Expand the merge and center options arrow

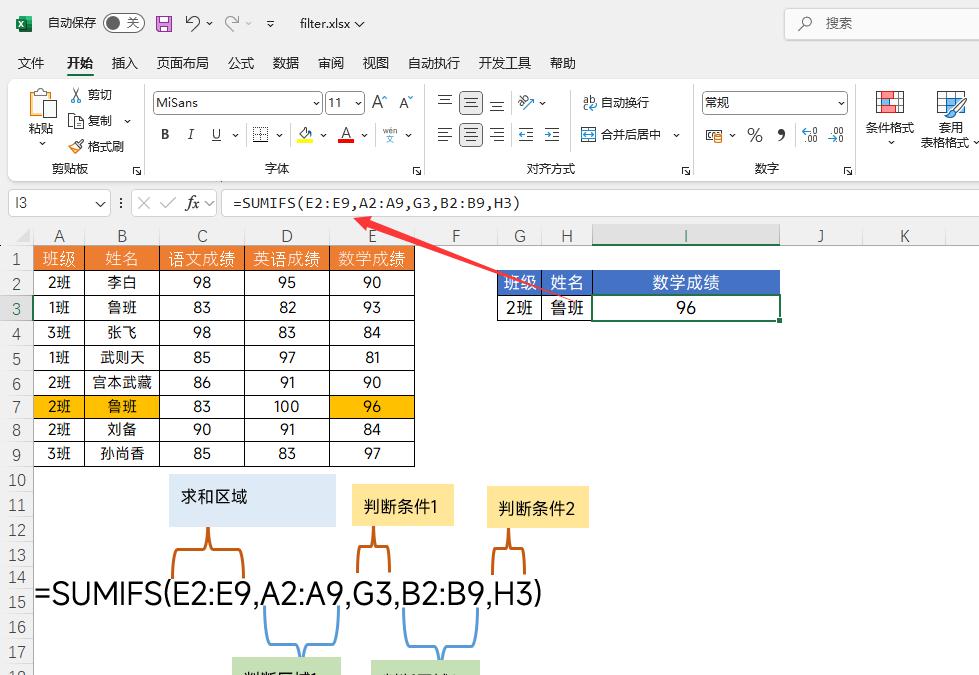pos(676,135)
